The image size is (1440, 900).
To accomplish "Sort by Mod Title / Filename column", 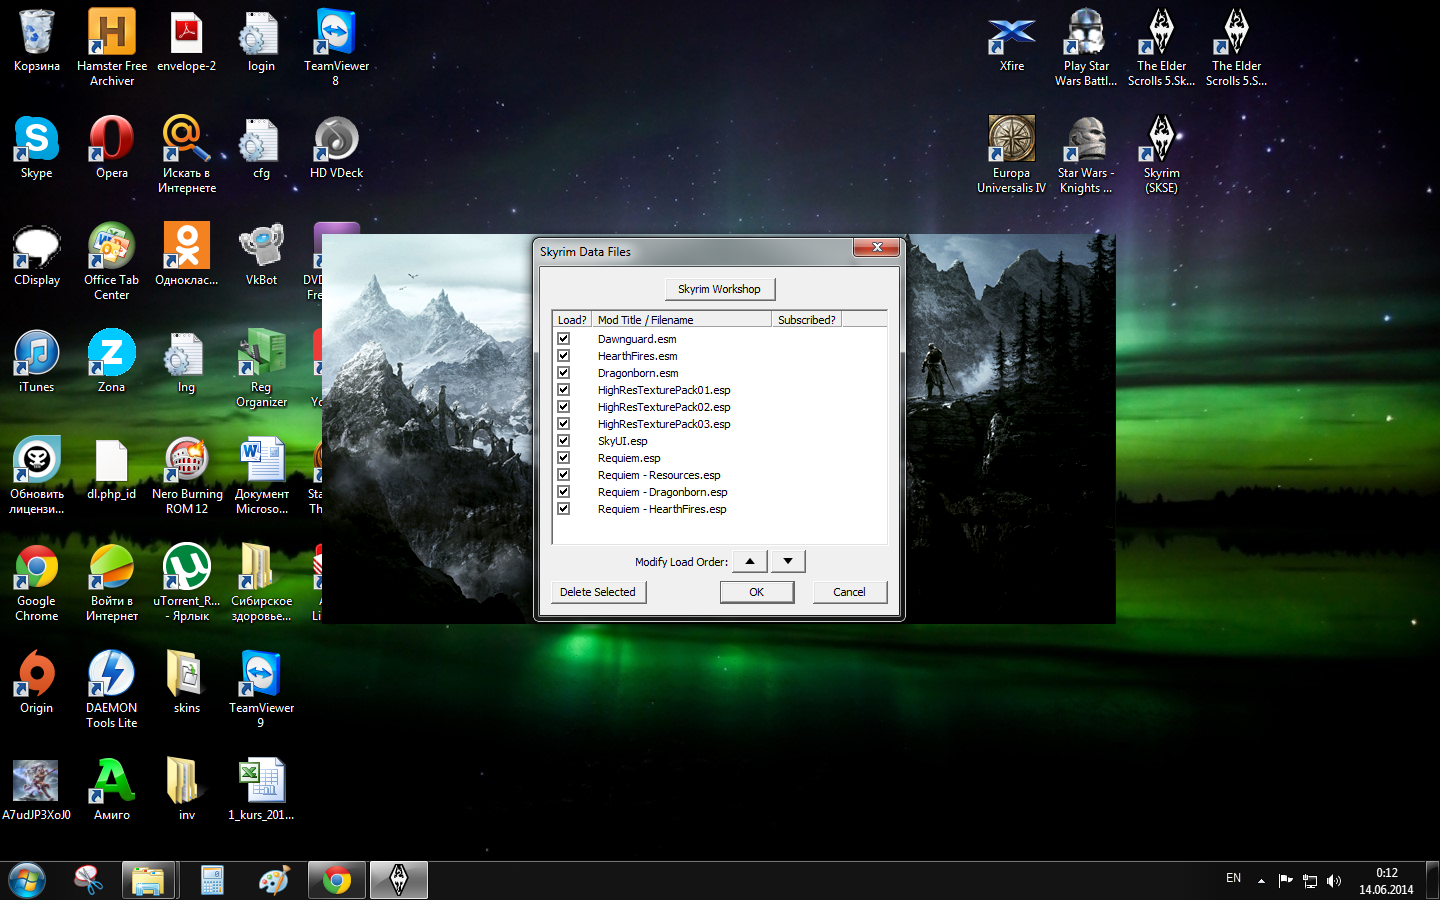I will click(681, 320).
